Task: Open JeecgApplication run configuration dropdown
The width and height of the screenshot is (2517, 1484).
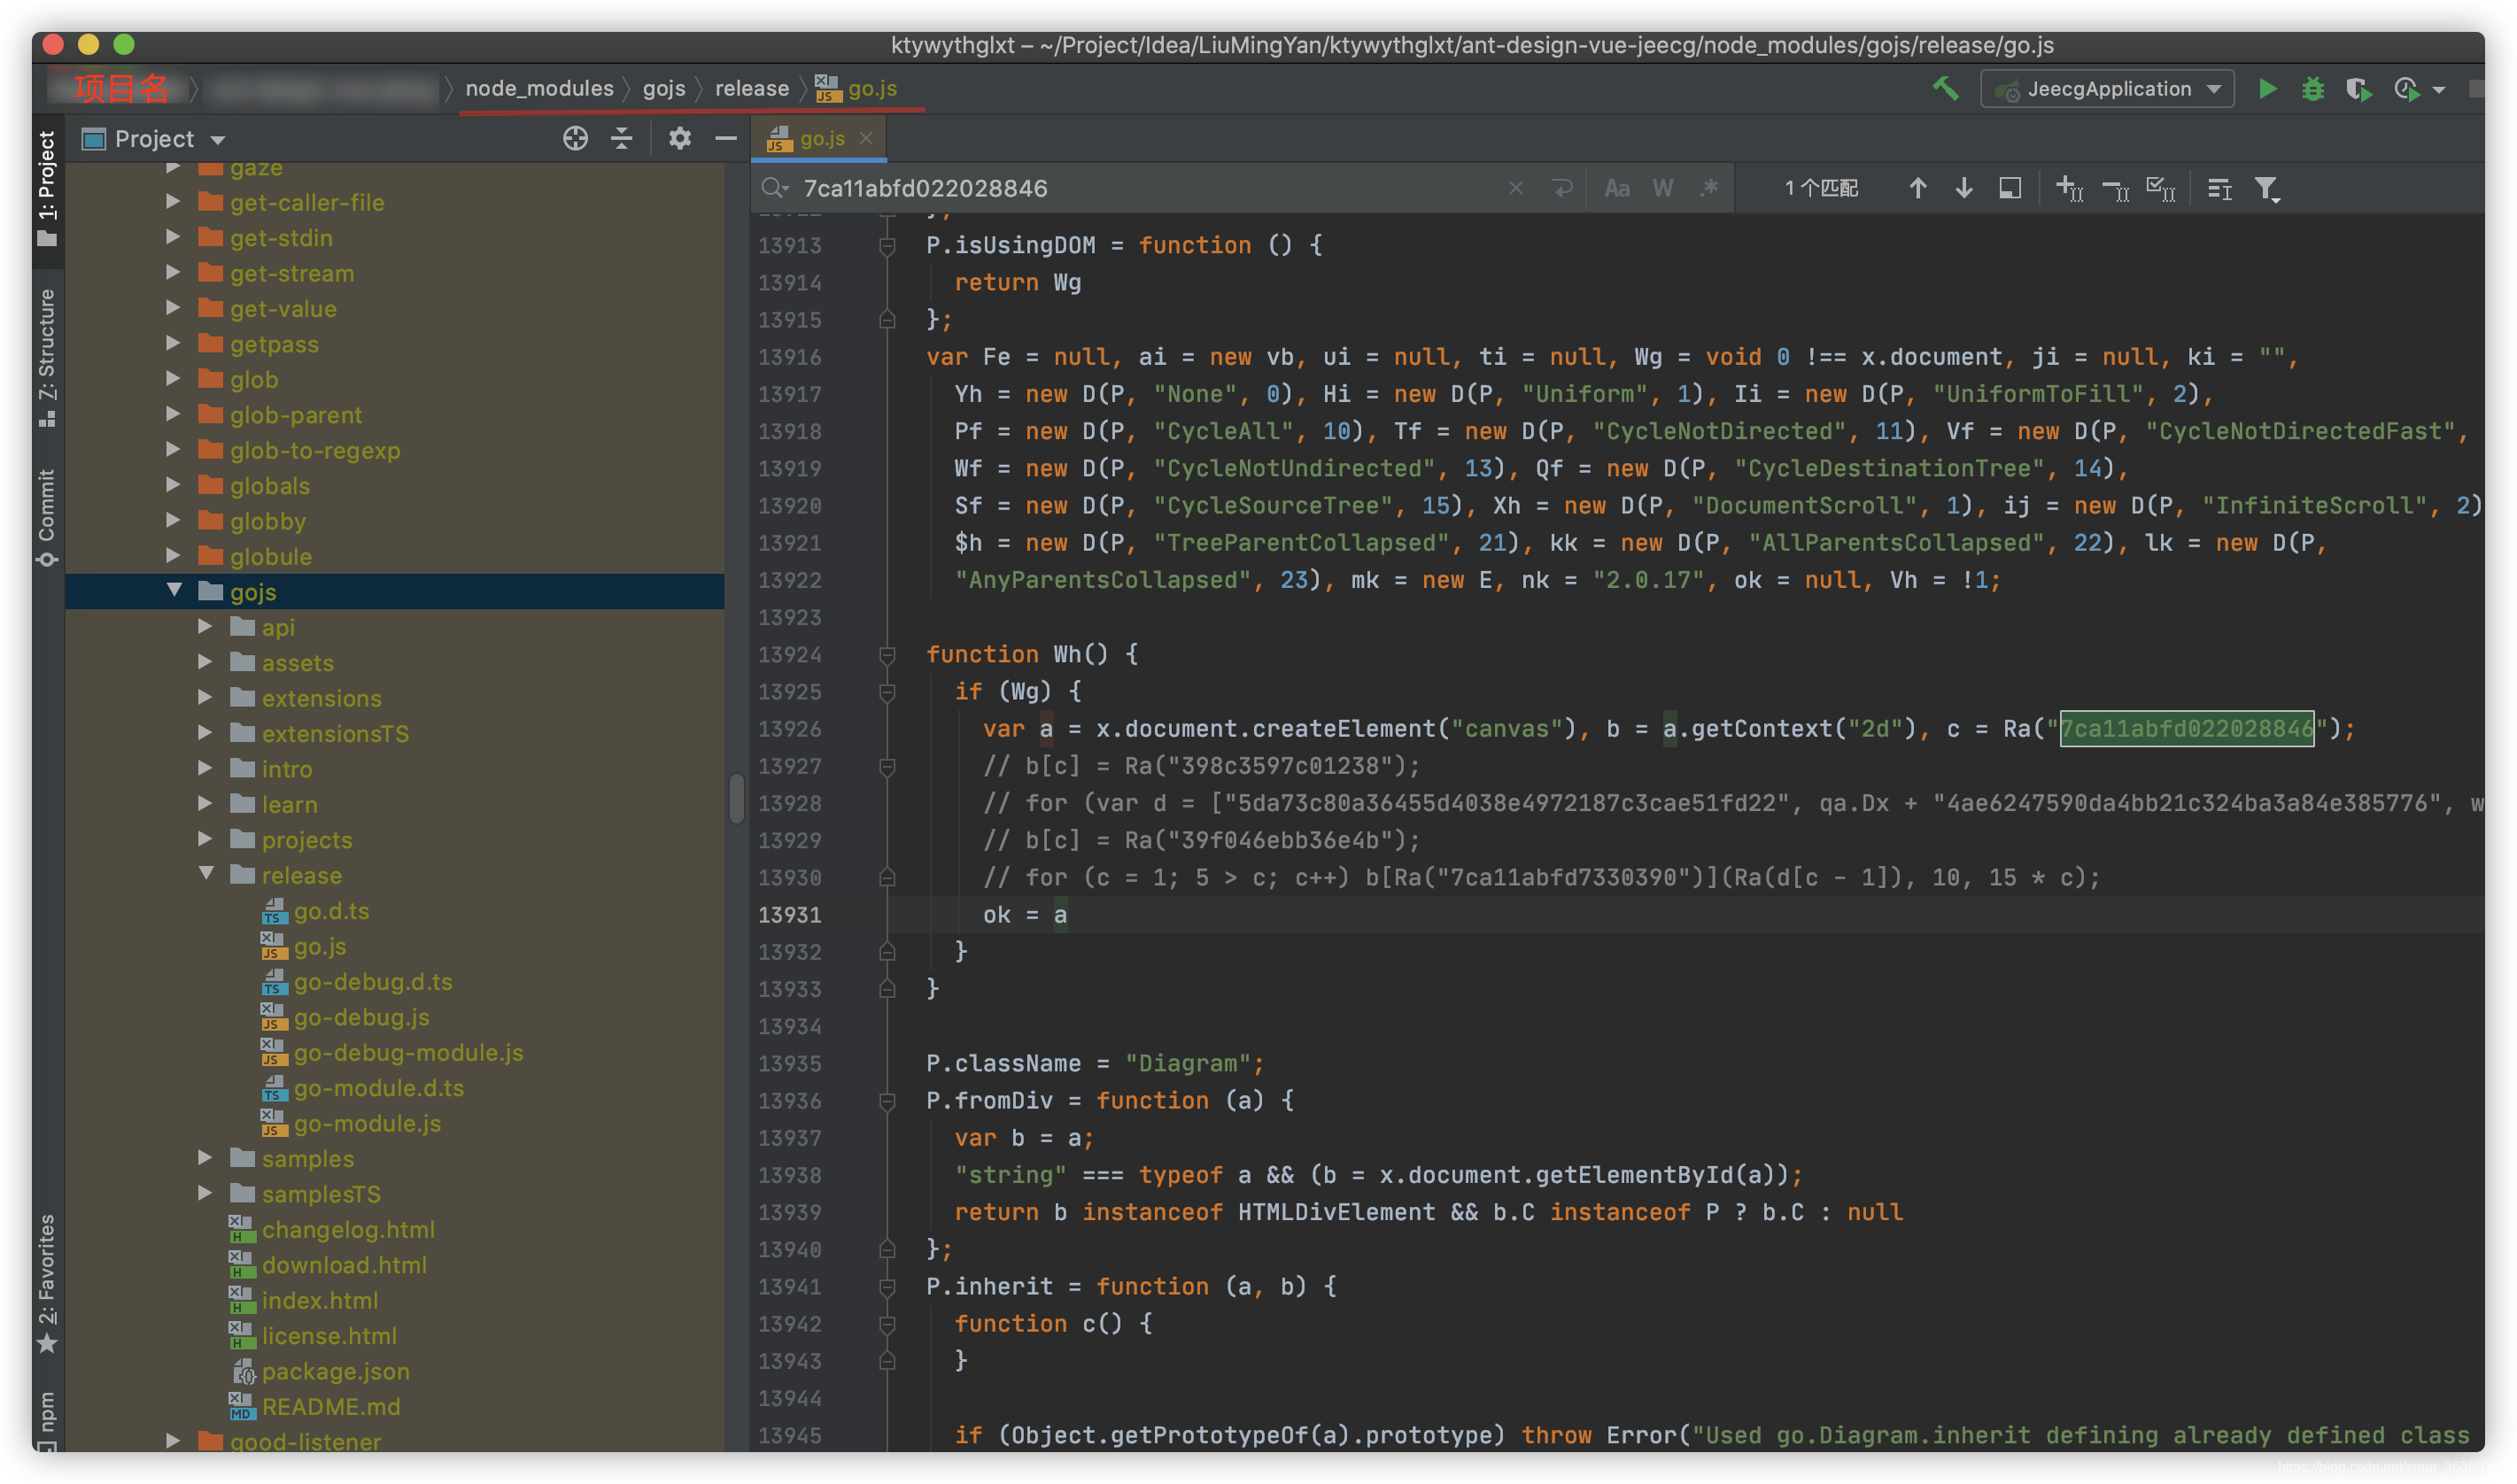Action: pos(2108,89)
